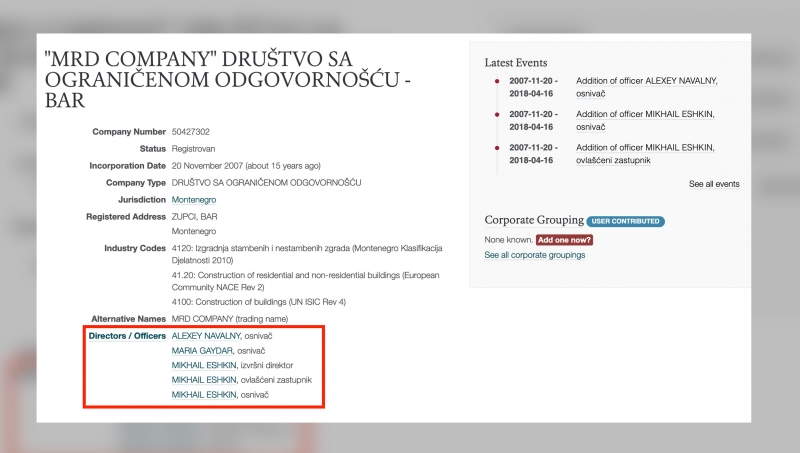Open the Montenegro jurisdiction link
Image resolution: width=800 pixels, height=453 pixels.
pos(194,199)
